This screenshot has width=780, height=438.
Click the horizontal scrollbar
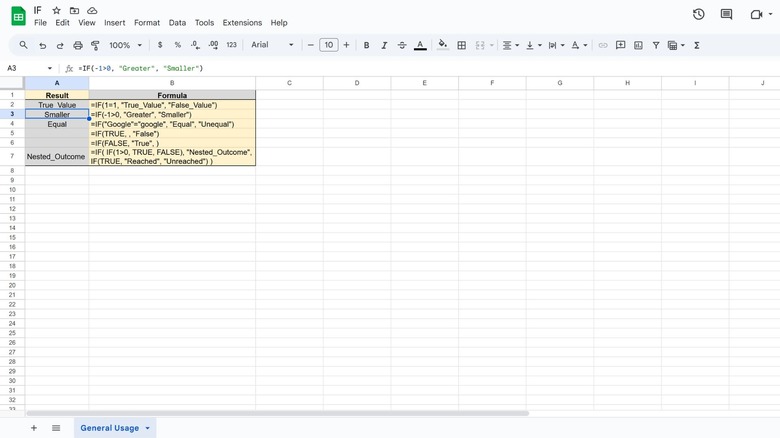pyautogui.click(x=278, y=413)
